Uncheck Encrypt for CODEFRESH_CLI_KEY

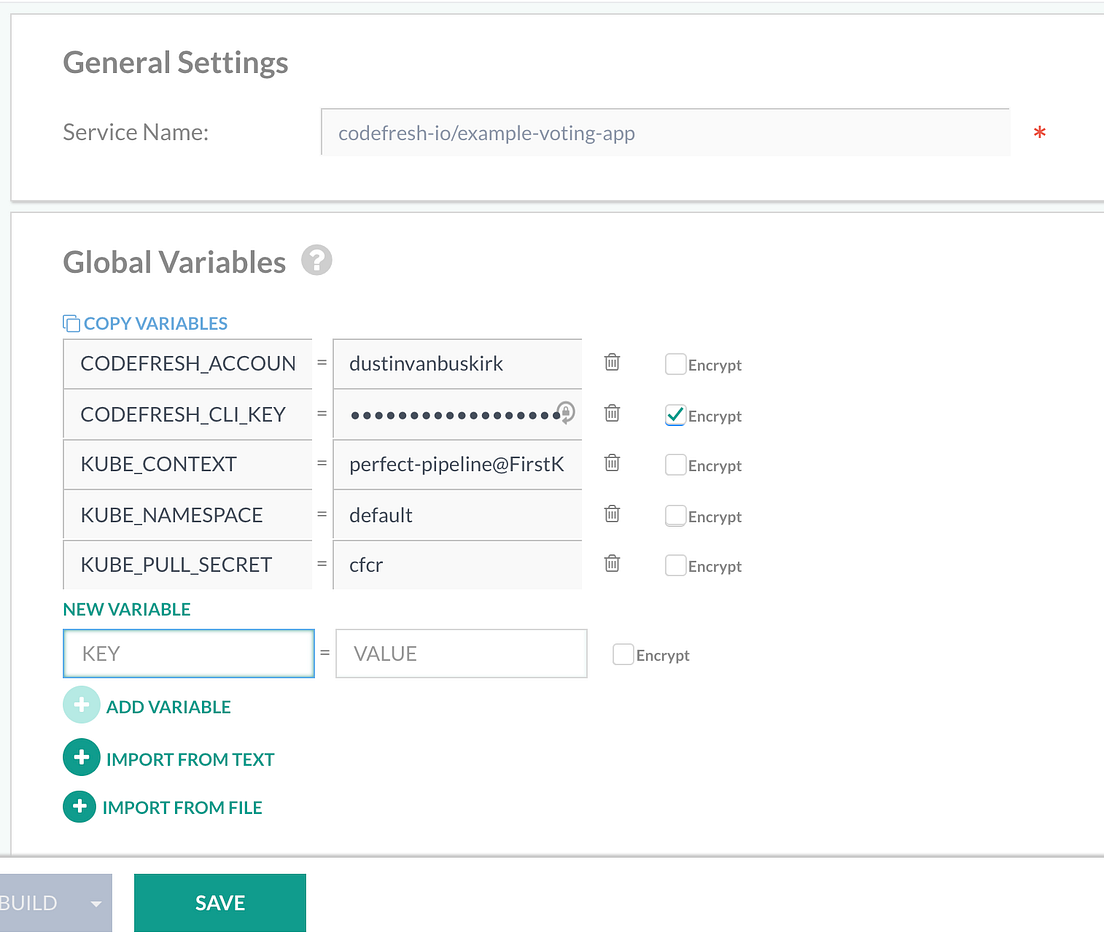point(675,415)
